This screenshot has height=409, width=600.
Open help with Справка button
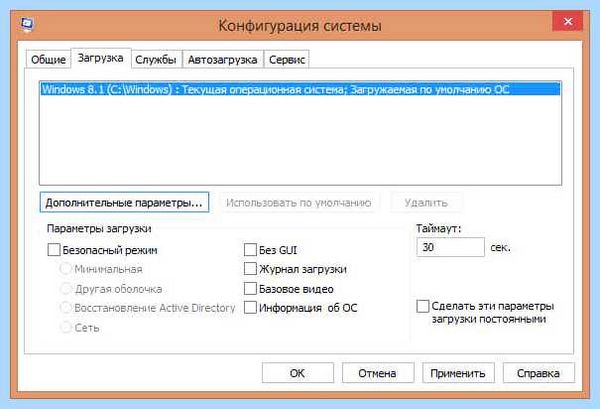(x=538, y=373)
